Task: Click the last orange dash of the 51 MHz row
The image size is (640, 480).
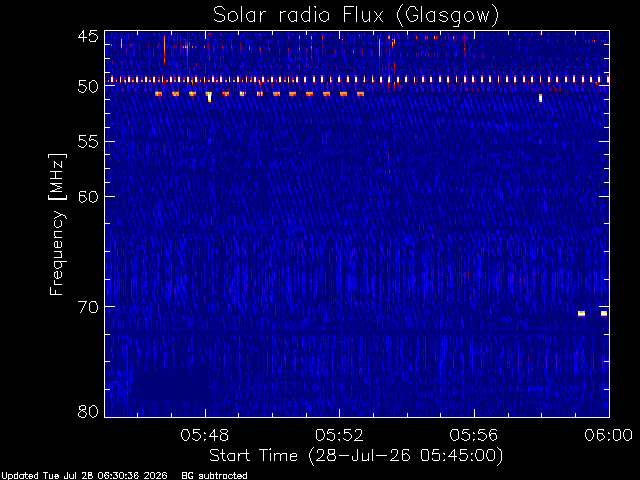Action: pyautogui.click(x=360, y=94)
